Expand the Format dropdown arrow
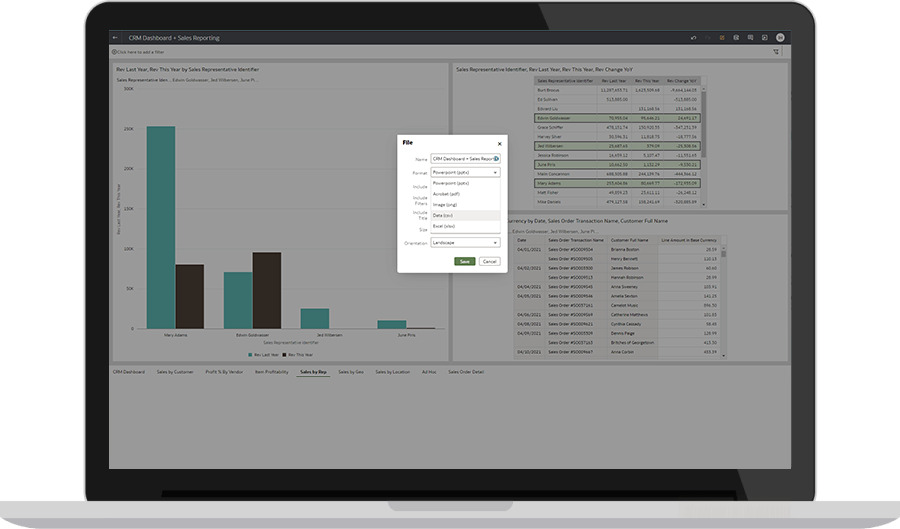This screenshot has height=529, width=900. tap(495, 172)
